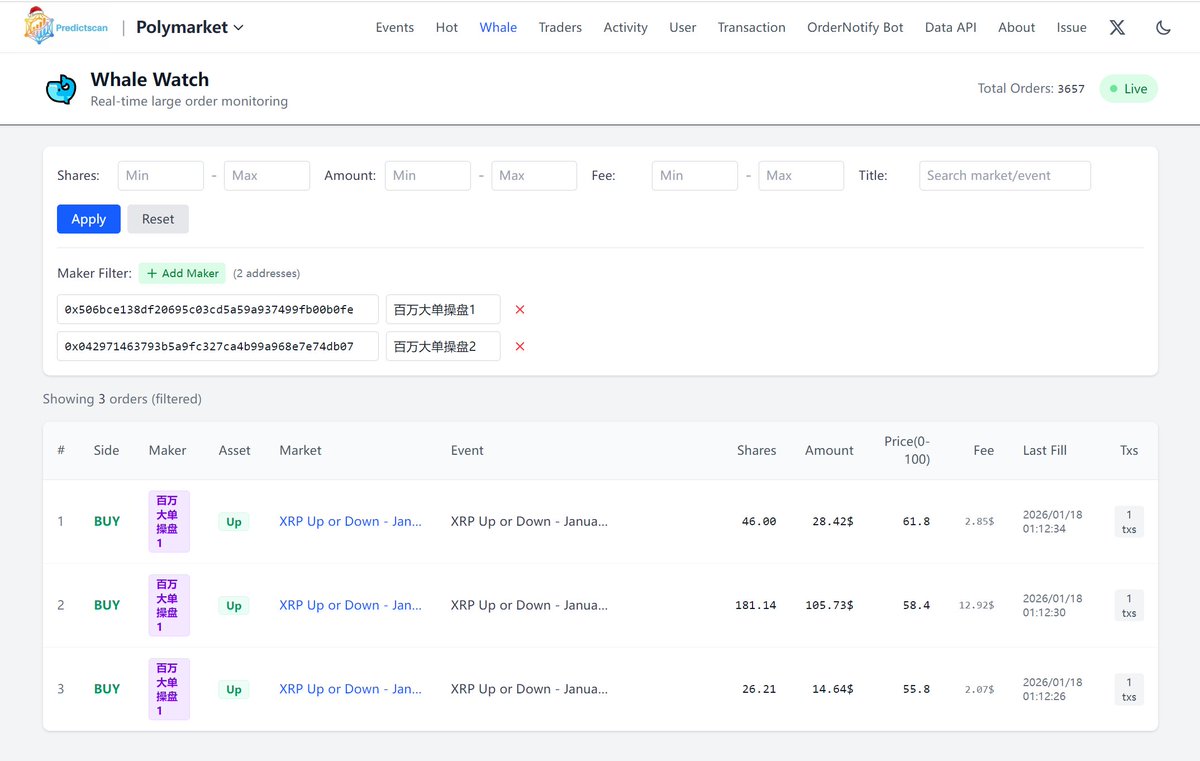The image size is (1200, 761).
Task: Click the 01:12:34 last fill timestamp
Action: (x=1044, y=528)
